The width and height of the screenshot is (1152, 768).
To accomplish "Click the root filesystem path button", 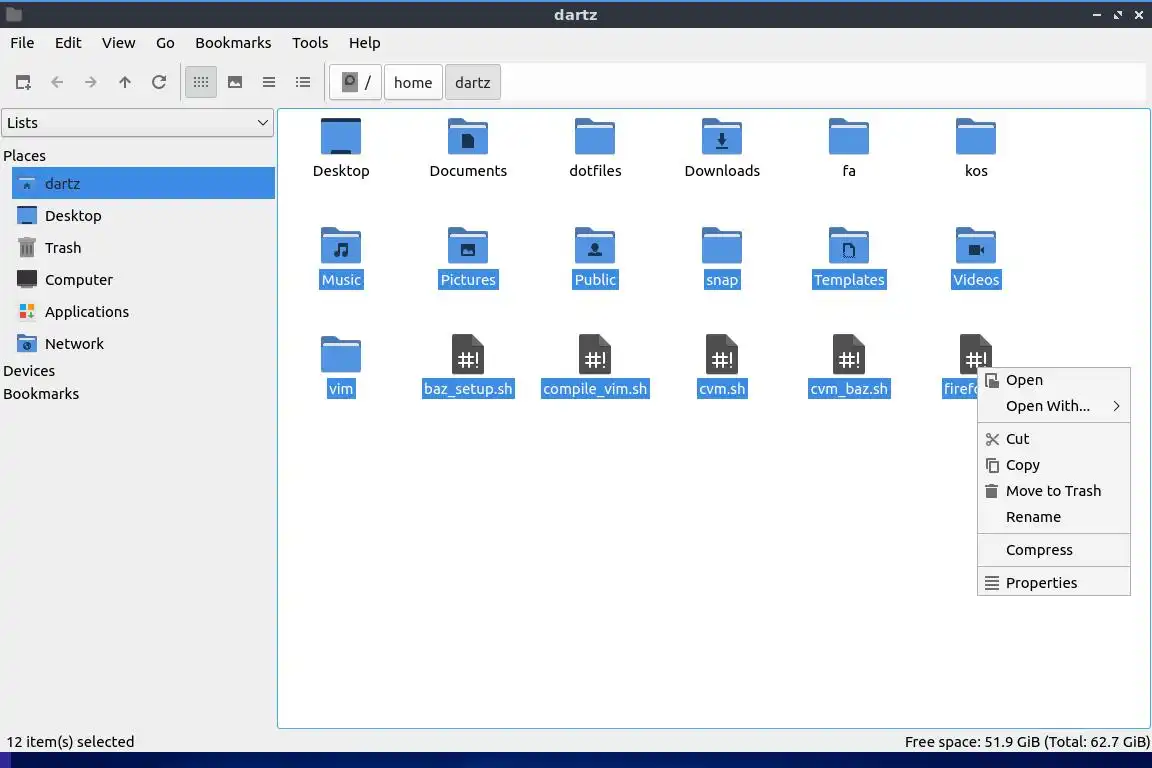I will [356, 82].
